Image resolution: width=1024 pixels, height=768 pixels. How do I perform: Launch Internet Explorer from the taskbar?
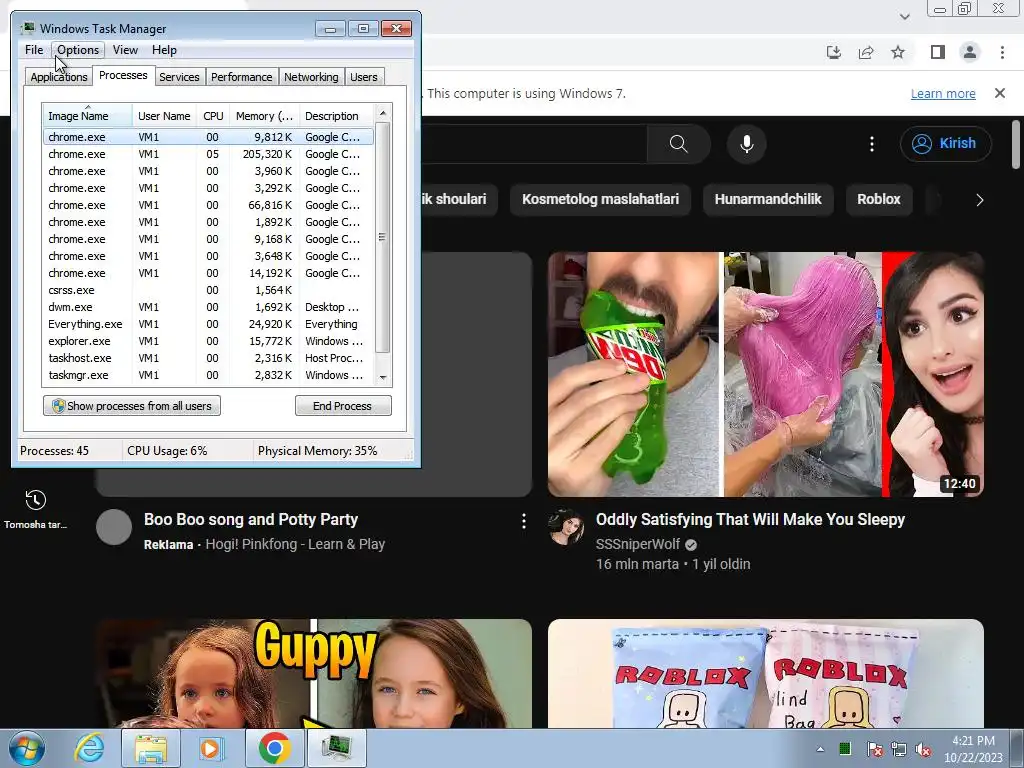(x=89, y=748)
